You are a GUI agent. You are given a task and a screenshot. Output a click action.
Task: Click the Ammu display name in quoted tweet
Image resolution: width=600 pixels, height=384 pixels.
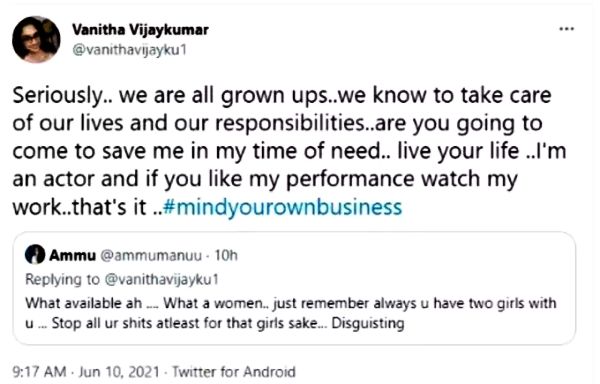click(x=72, y=255)
